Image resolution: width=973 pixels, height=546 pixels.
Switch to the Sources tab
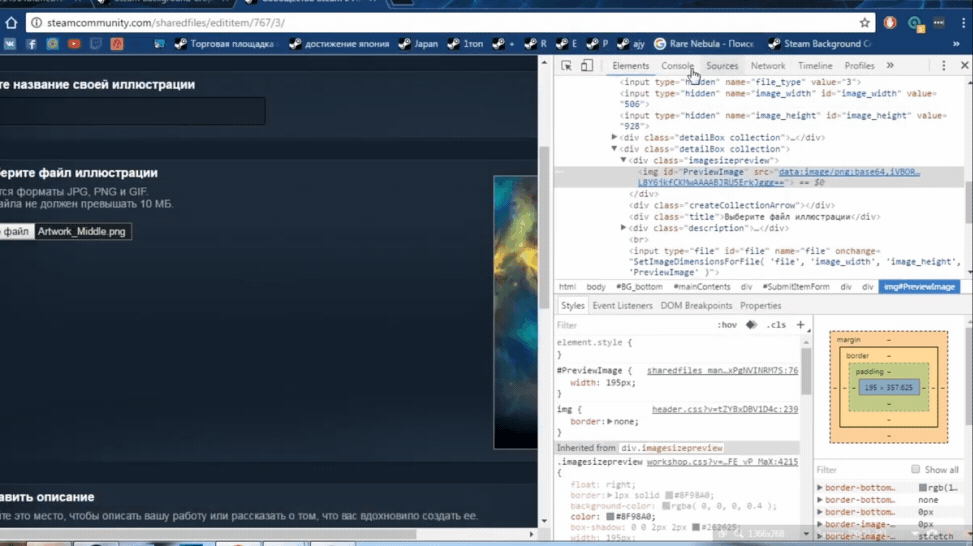722,66
